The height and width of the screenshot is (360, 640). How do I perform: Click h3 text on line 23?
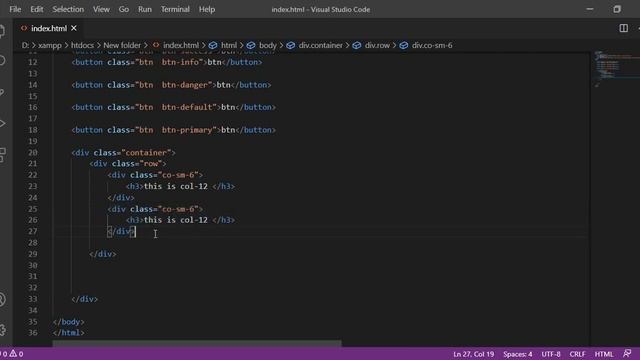point(176,186)
